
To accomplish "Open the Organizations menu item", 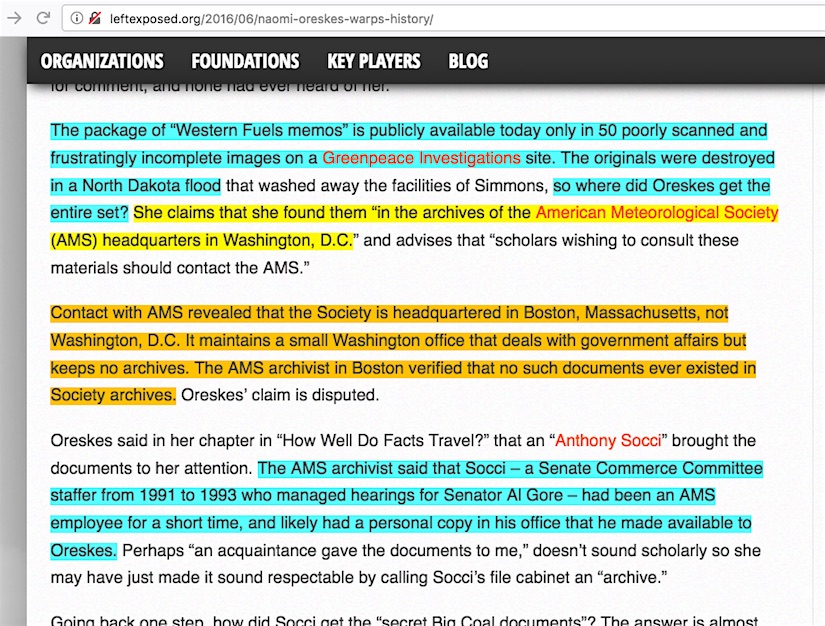I will [102, 61].
